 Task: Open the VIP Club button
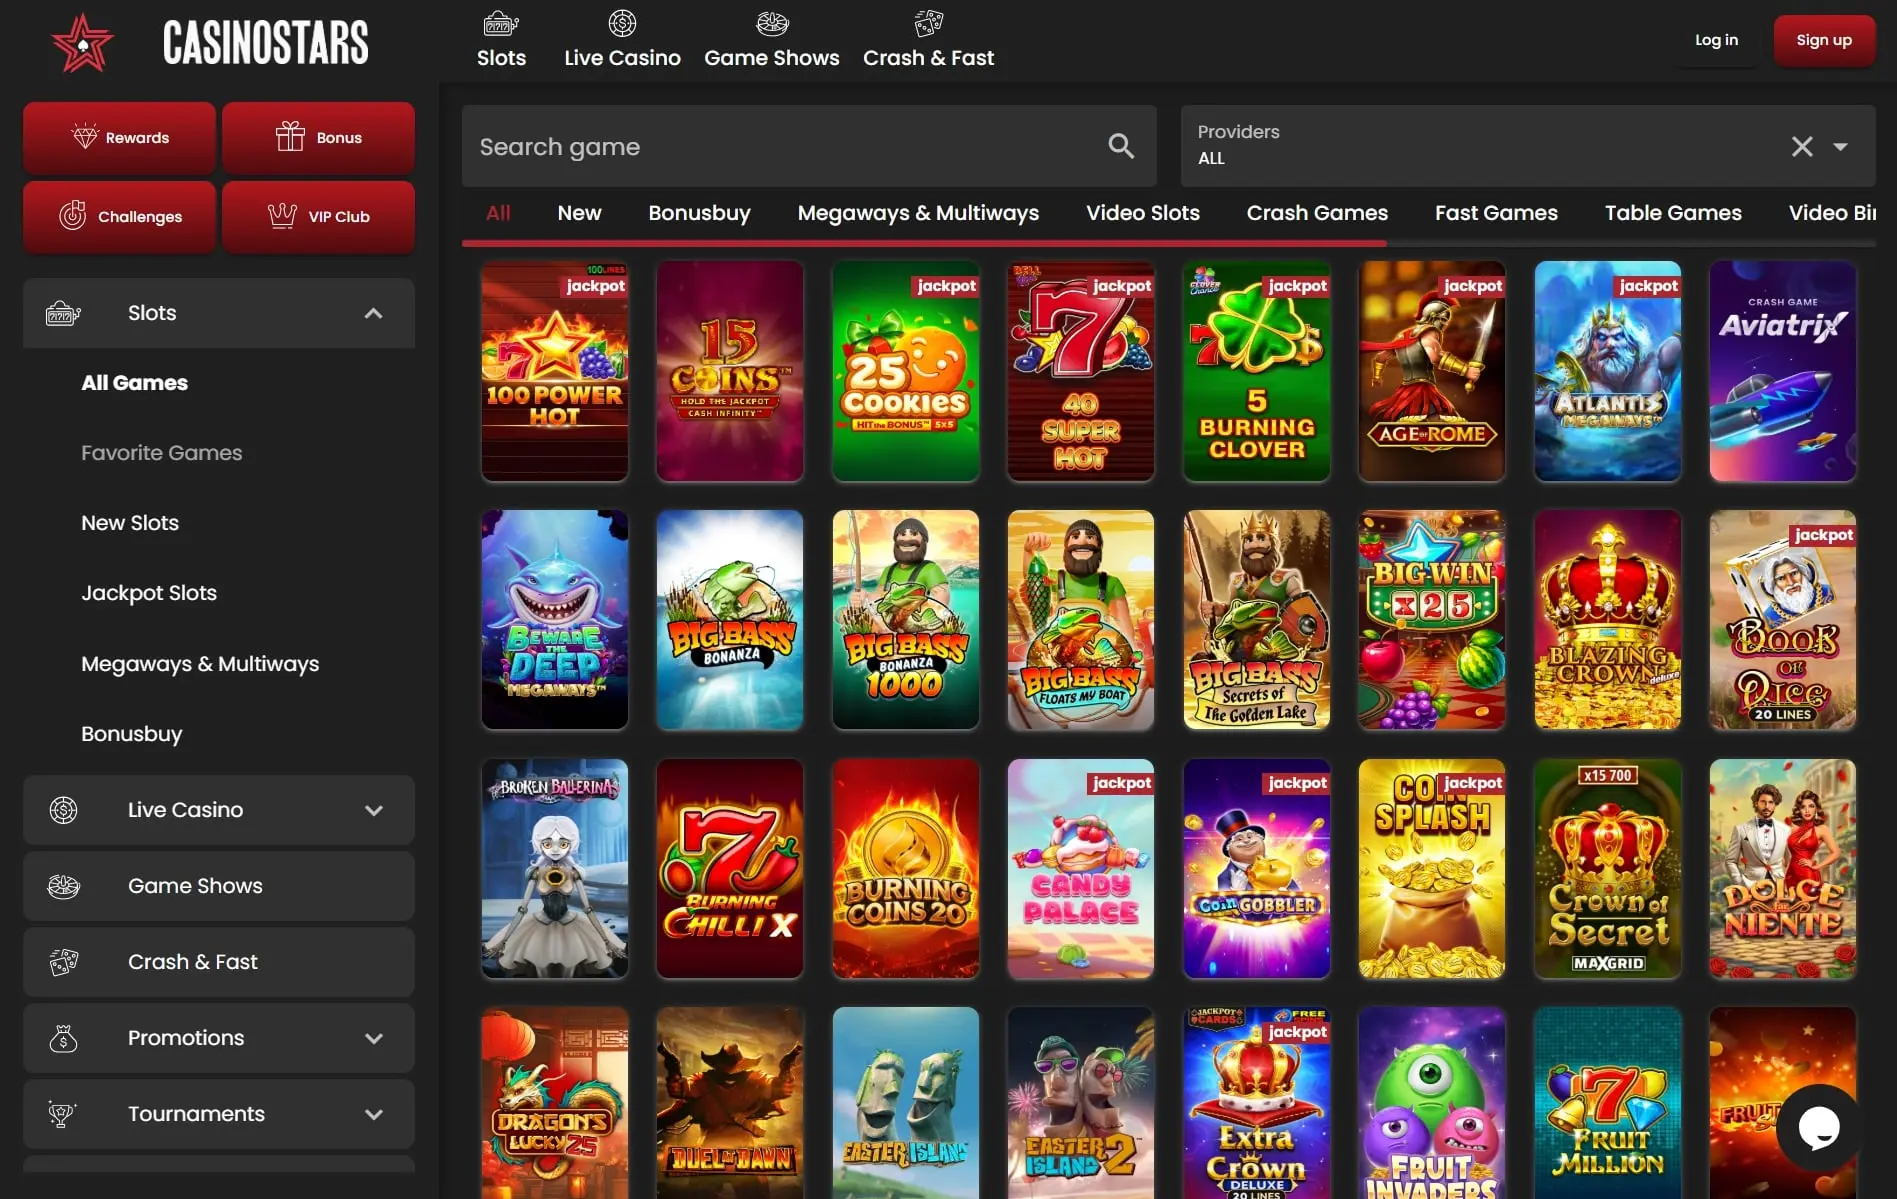[x=318, y=216]
